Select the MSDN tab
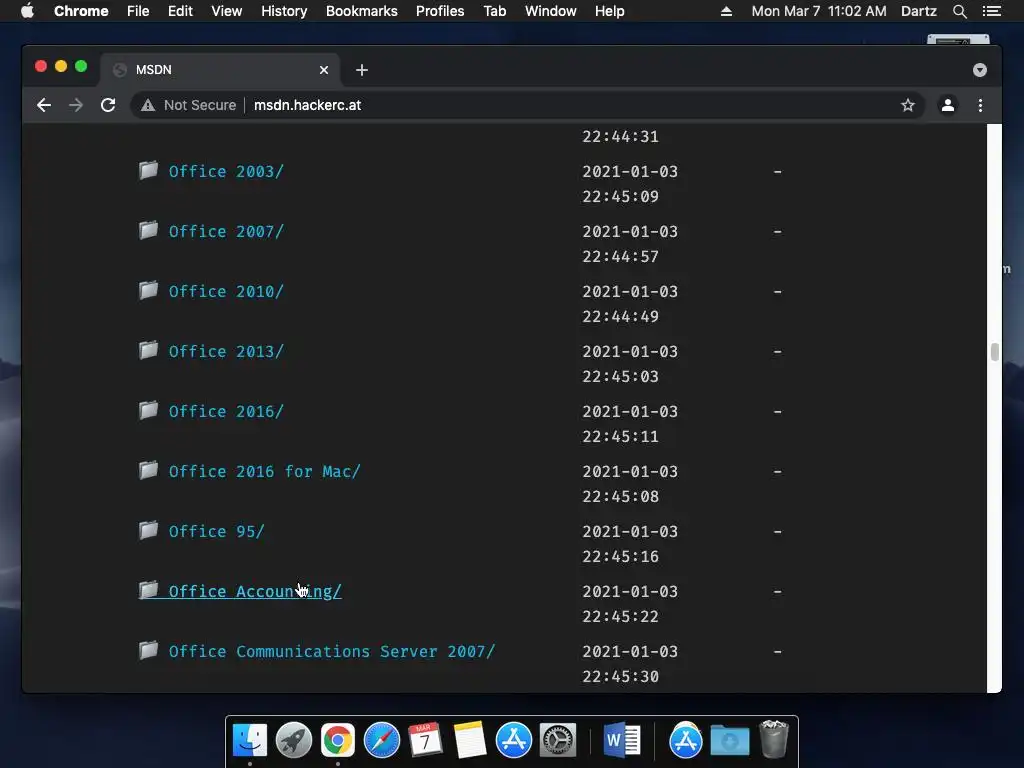Image resolution: width=1024 pixels, height=768 pixels. (x=219, y=70)
